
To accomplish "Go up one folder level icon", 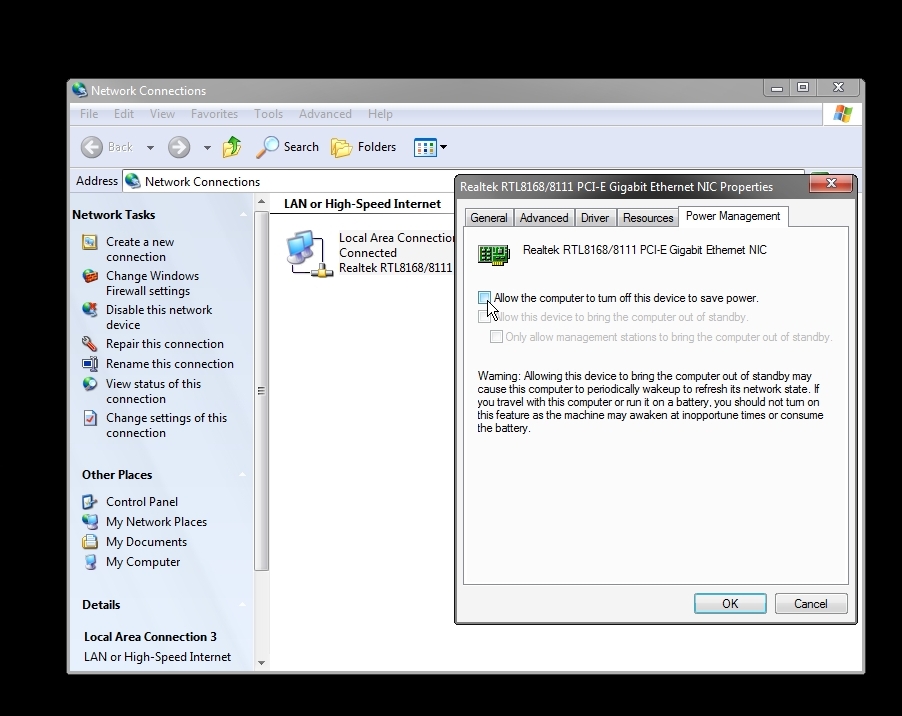I will [x=232, y=147].
